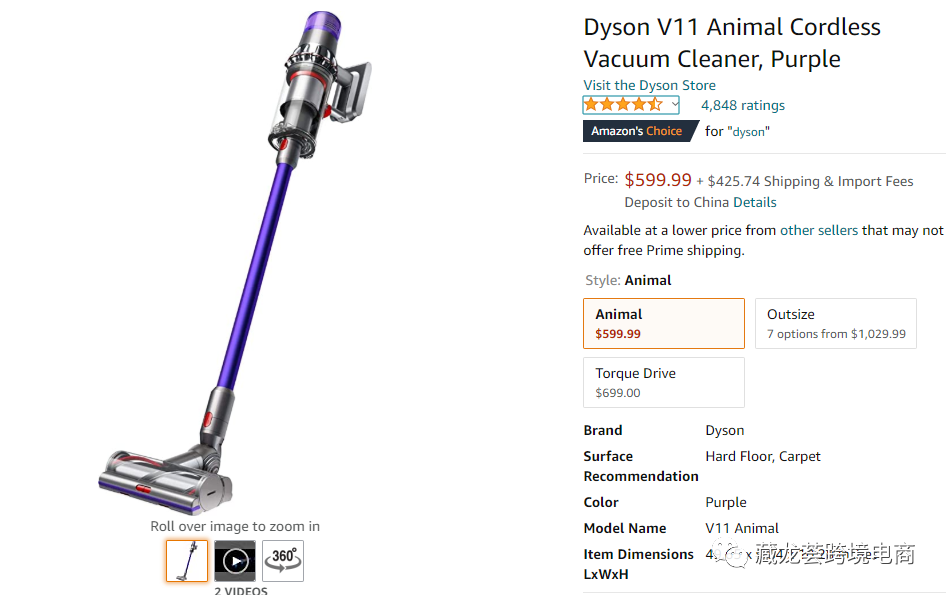Choose the Animal style option

point(664,323)
